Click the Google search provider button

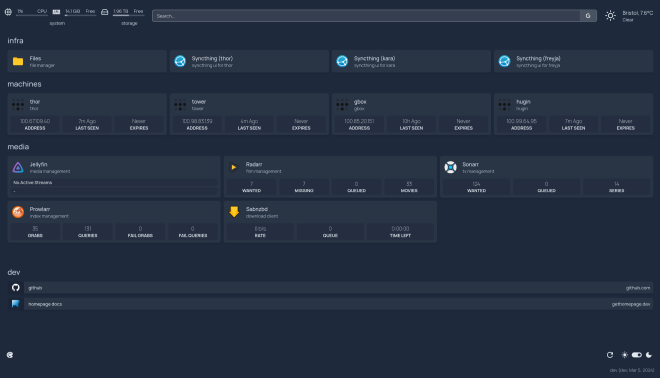(588, 16)
